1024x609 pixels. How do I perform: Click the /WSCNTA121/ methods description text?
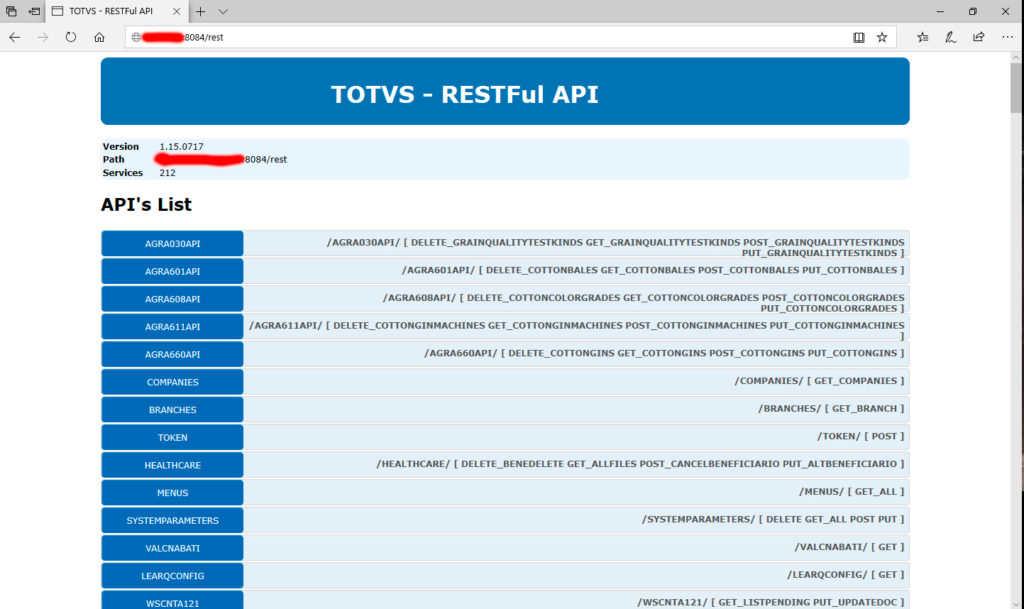click(771, 602)
